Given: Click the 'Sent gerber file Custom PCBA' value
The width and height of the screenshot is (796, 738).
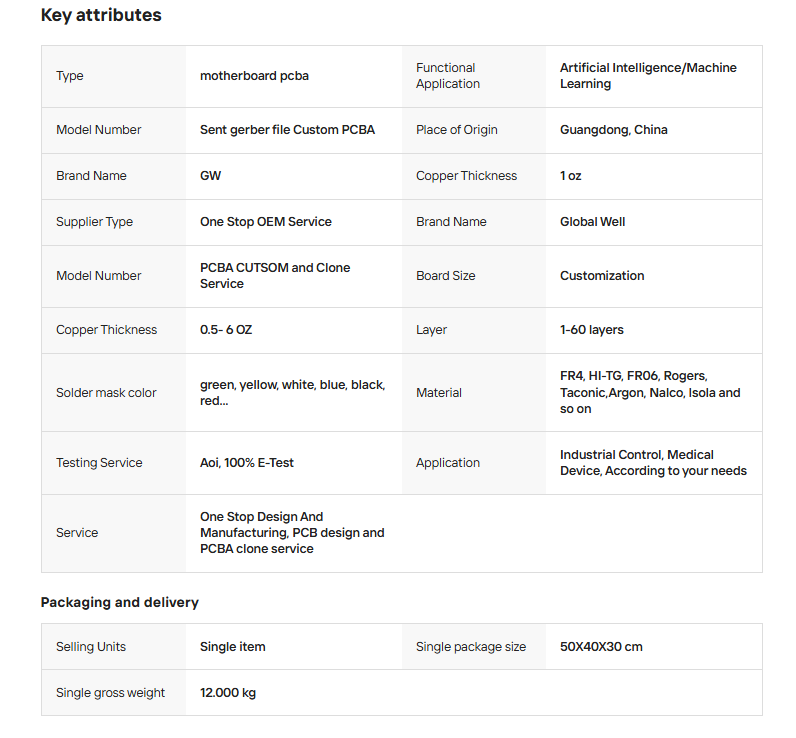Looking at the screenshot, I should click(287, 130).
